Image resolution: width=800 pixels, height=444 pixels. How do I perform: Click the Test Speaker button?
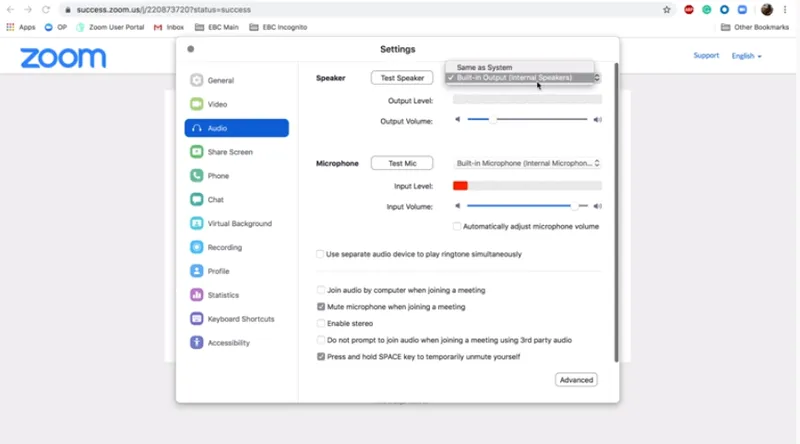[402, 78]
